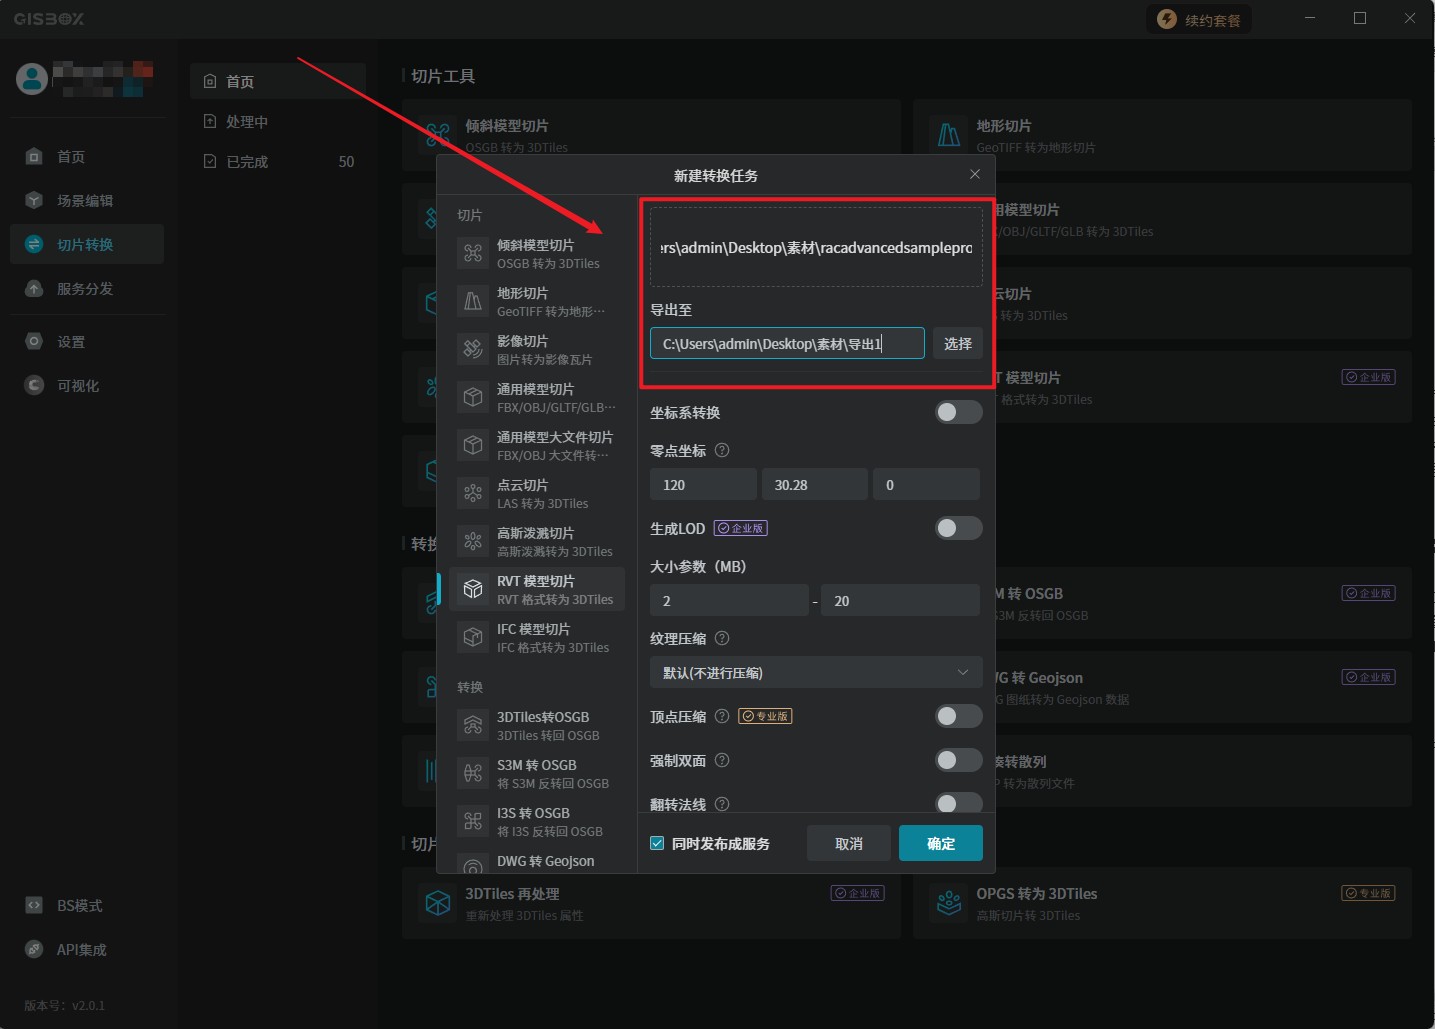The height and width of the screenshot is (1029, 1435).
Task: Select the 地形切片 icon in dialog list
Action: [x=473, y=301]
